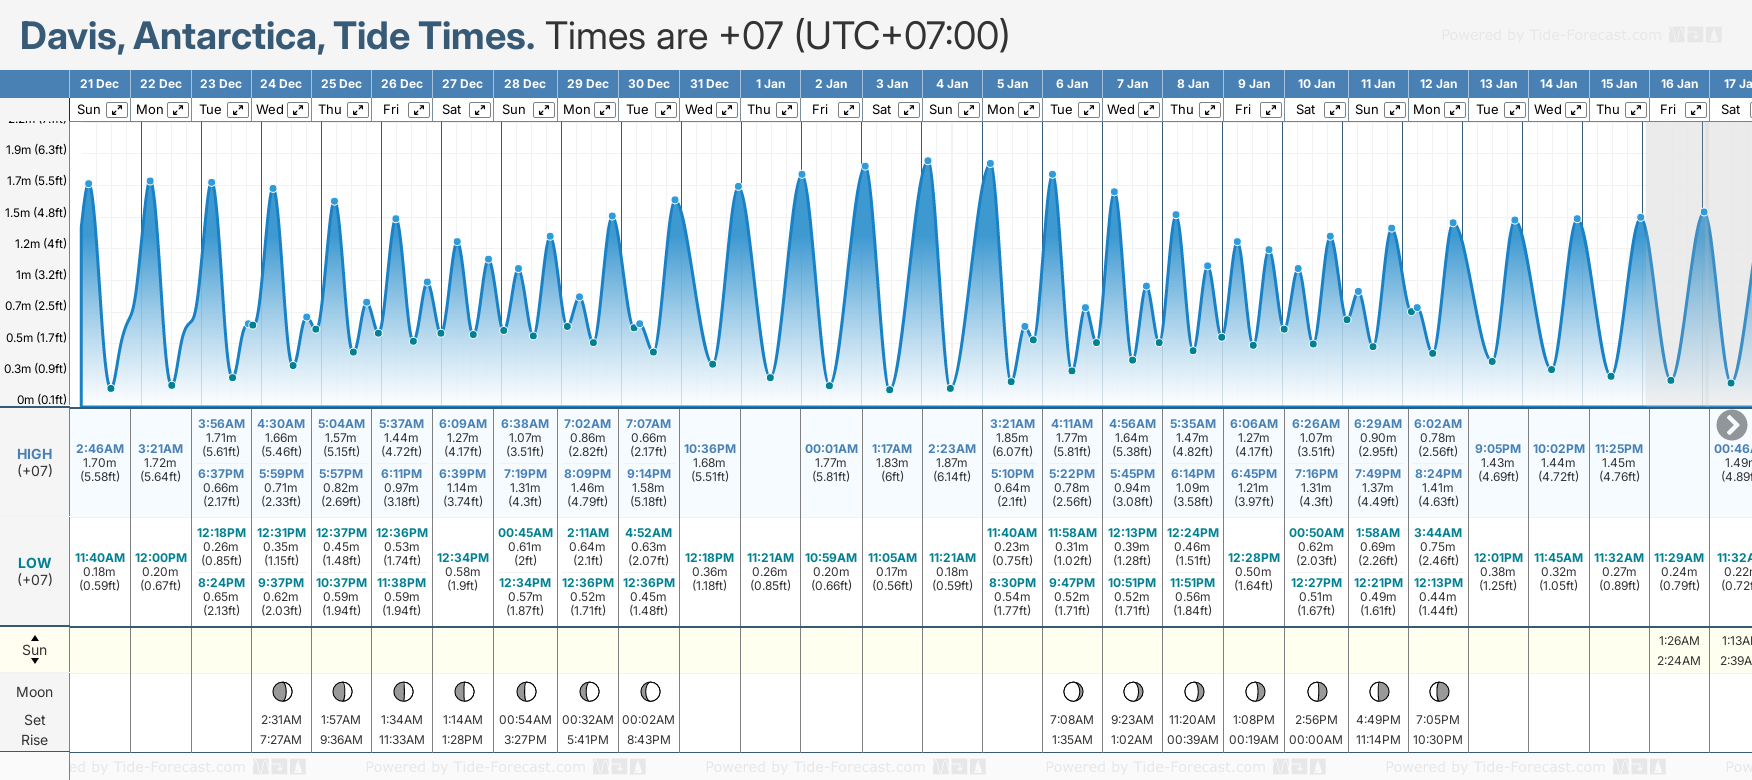Click the 10:36PM high tide entry
Screen dimensions: 1752x780
(x=710, y=449)
